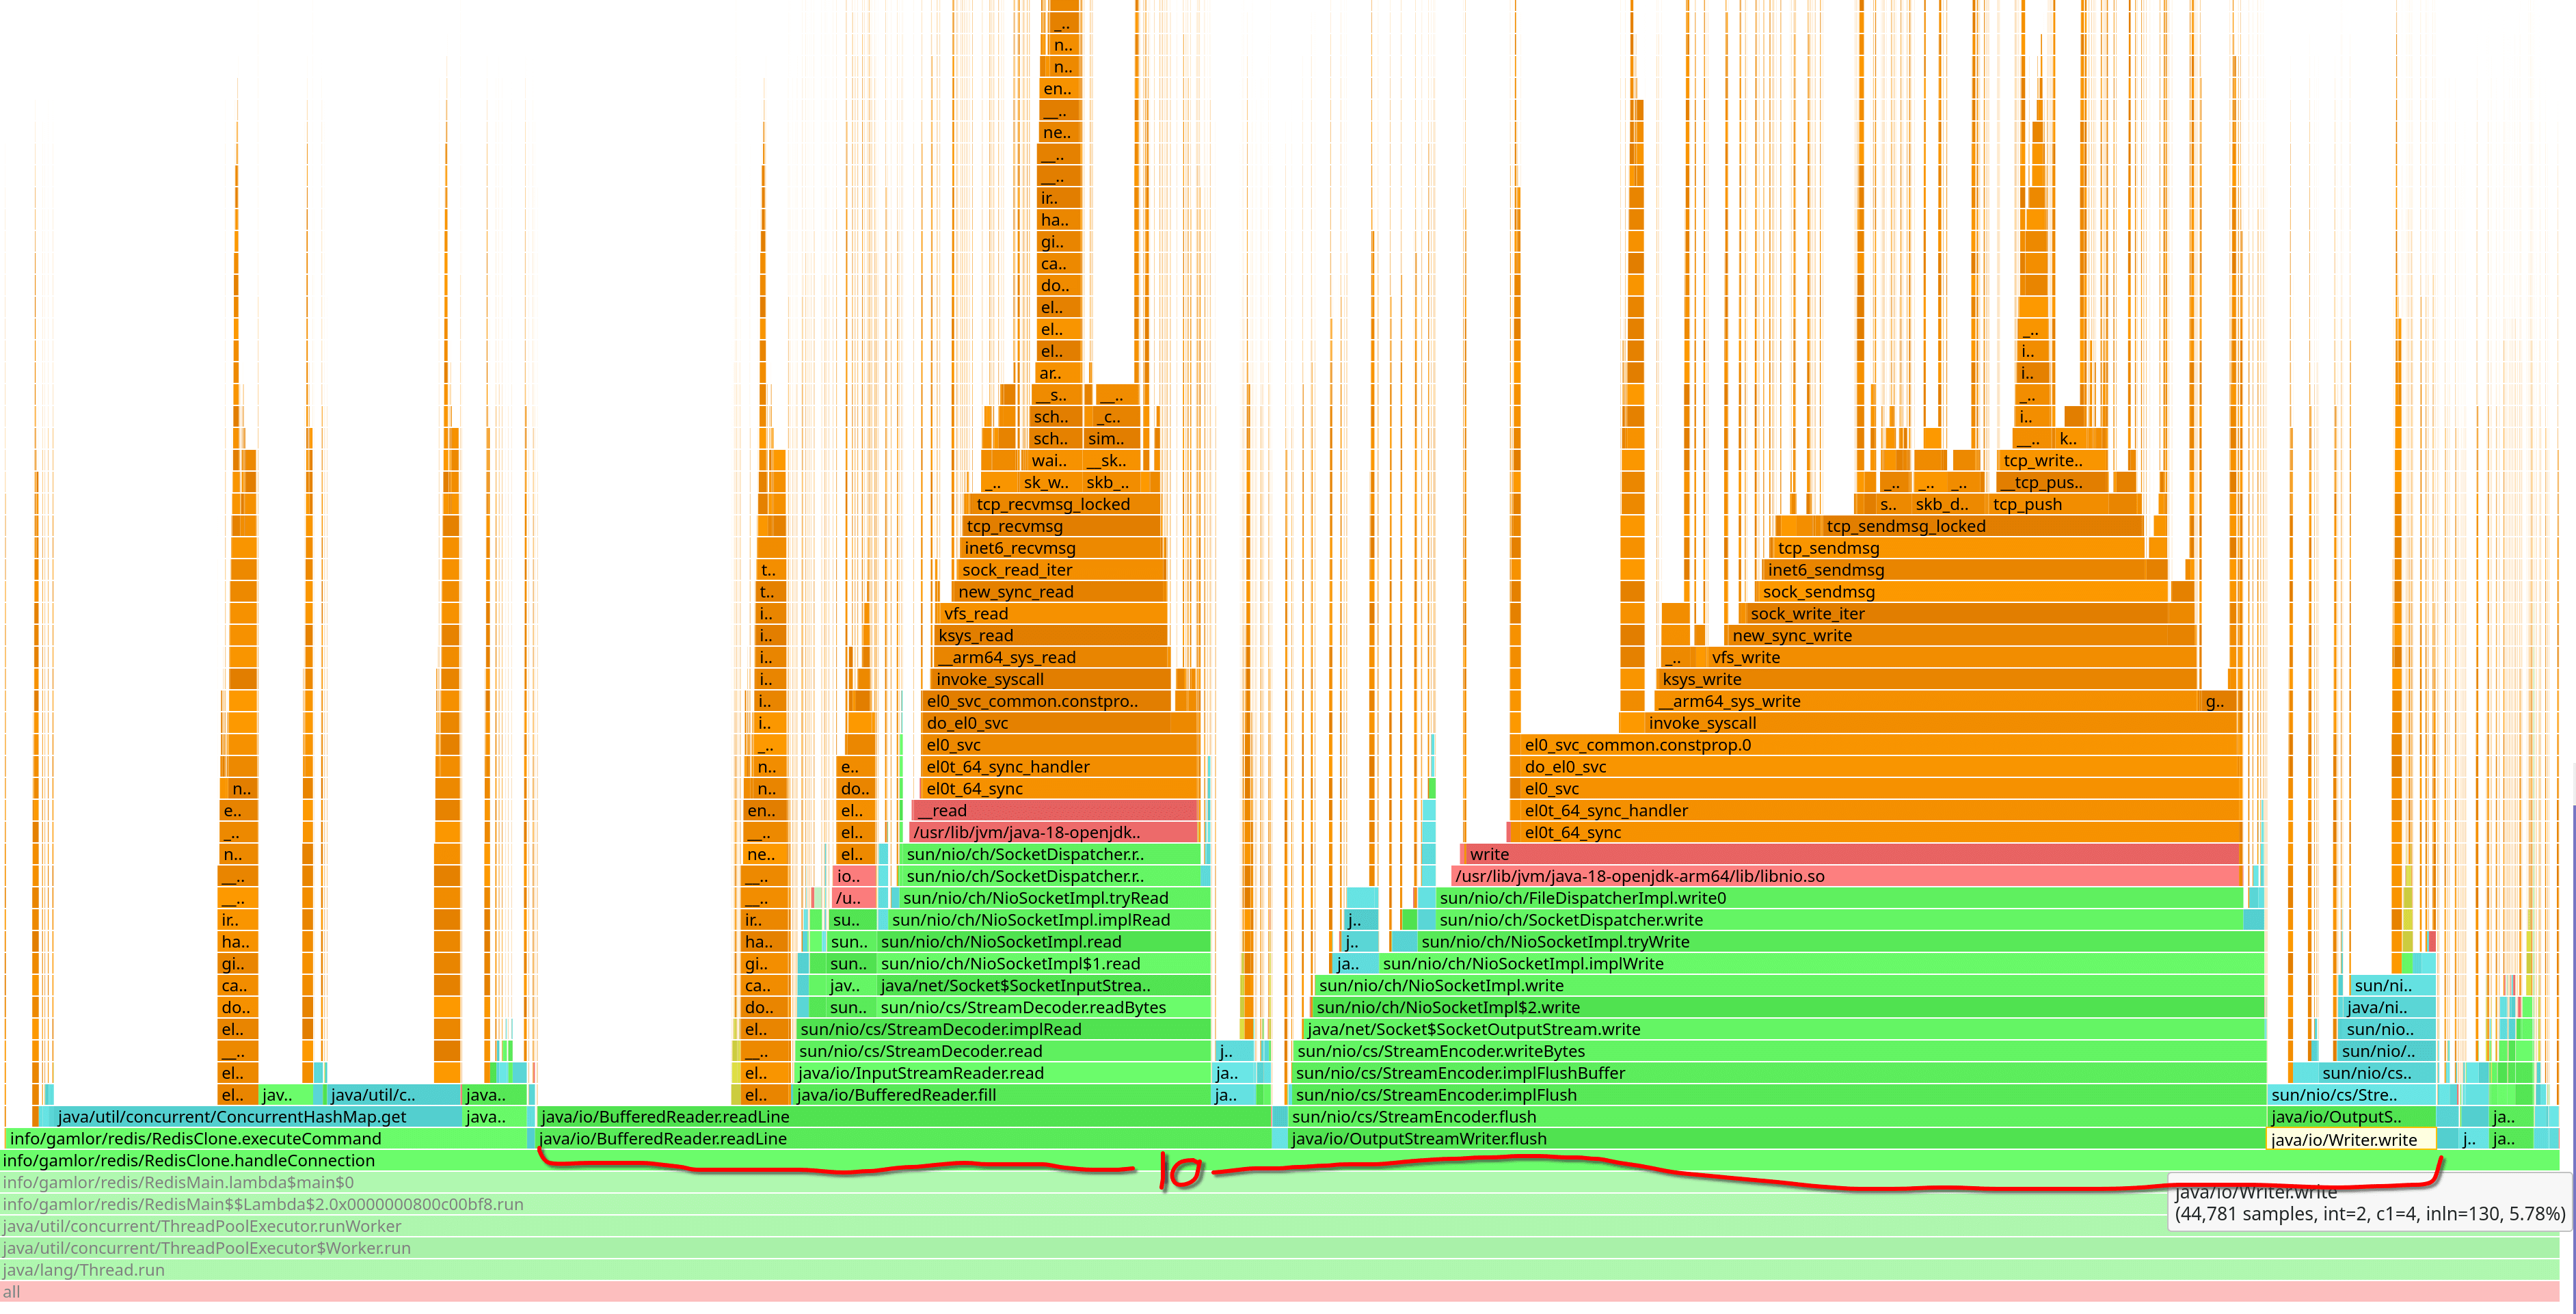
Task: Select NioSocketImpl$2.write frame
Action: [1789, 1007]
